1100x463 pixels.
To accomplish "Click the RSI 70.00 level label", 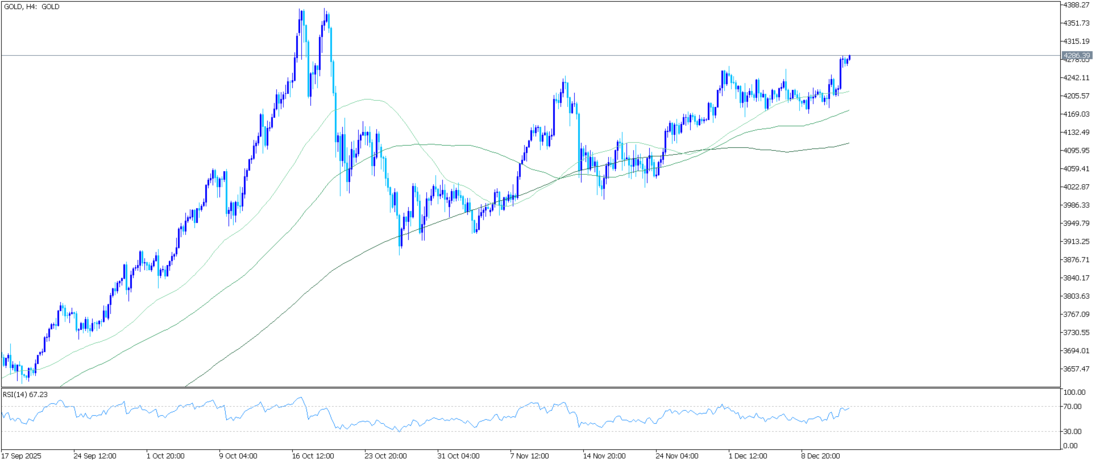I will [1072, 407].
